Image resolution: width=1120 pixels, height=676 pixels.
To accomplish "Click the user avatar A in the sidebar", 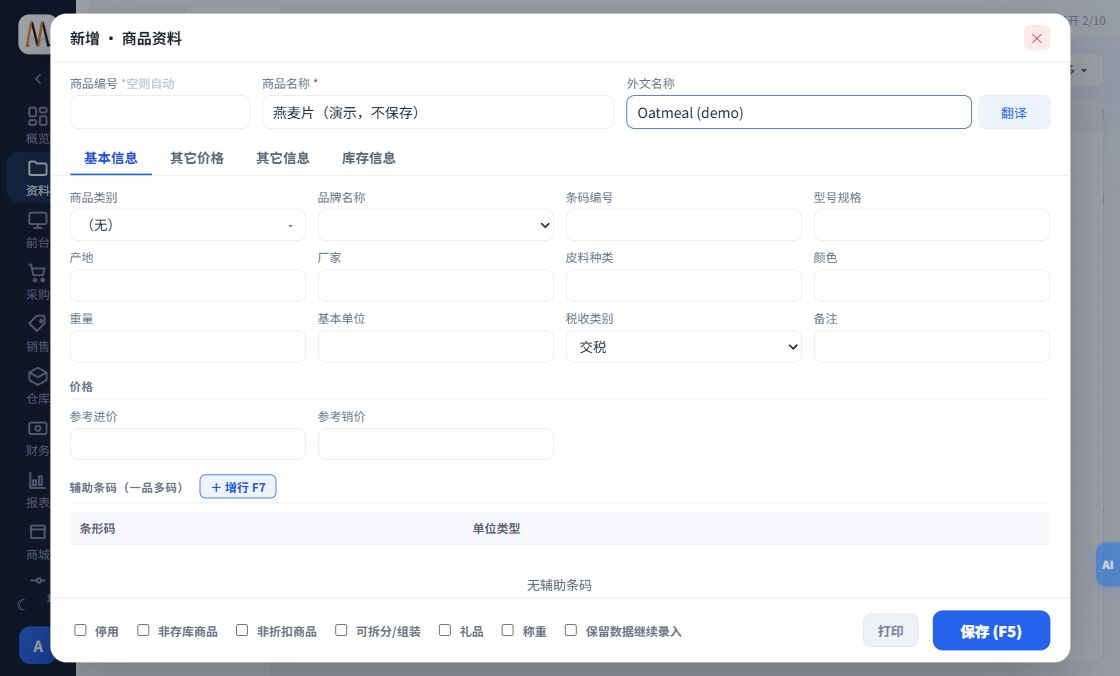I will point(37,646).
